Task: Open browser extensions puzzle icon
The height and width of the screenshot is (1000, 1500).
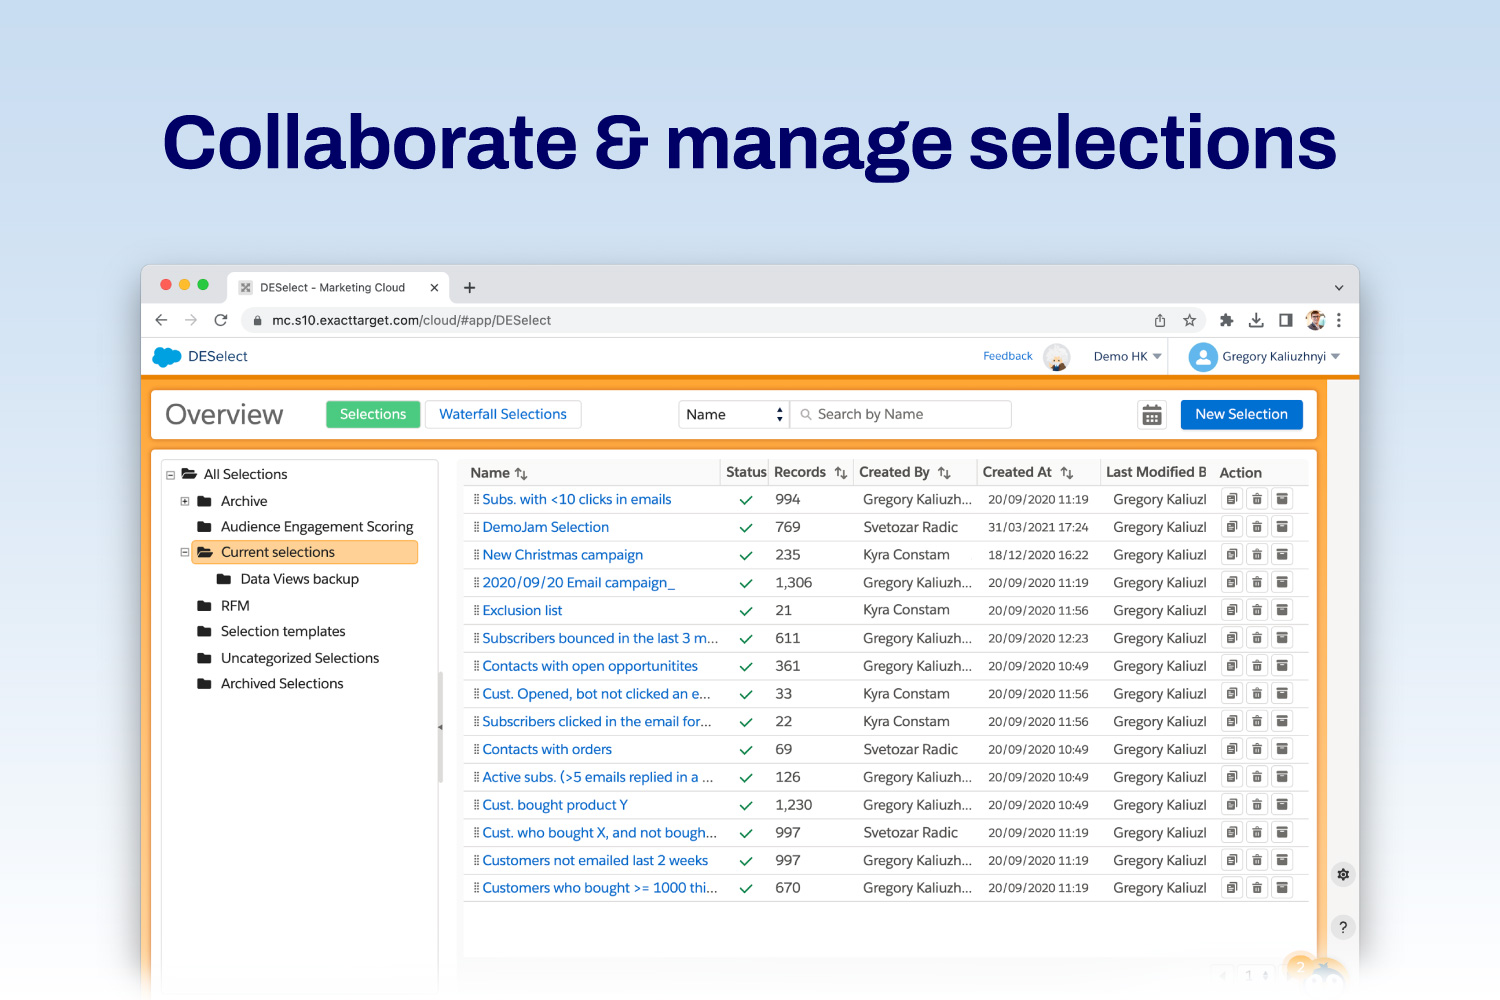Action: click(x=1226, y=321)
